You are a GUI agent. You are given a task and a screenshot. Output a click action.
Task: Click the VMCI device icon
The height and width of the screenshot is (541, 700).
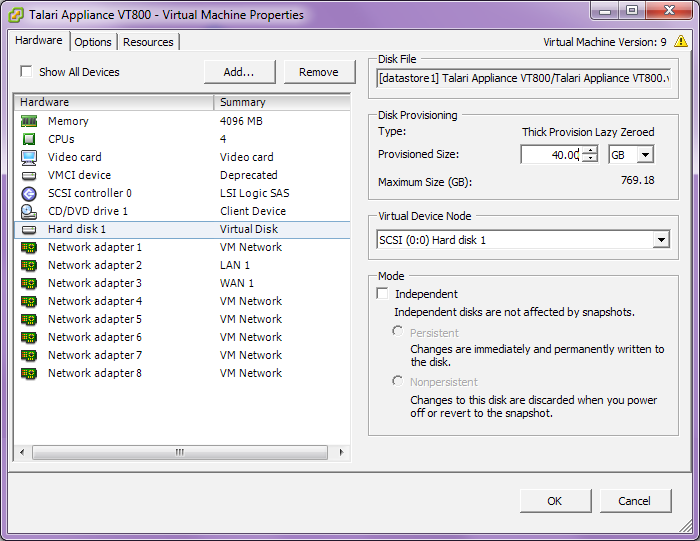coord(29,175)
